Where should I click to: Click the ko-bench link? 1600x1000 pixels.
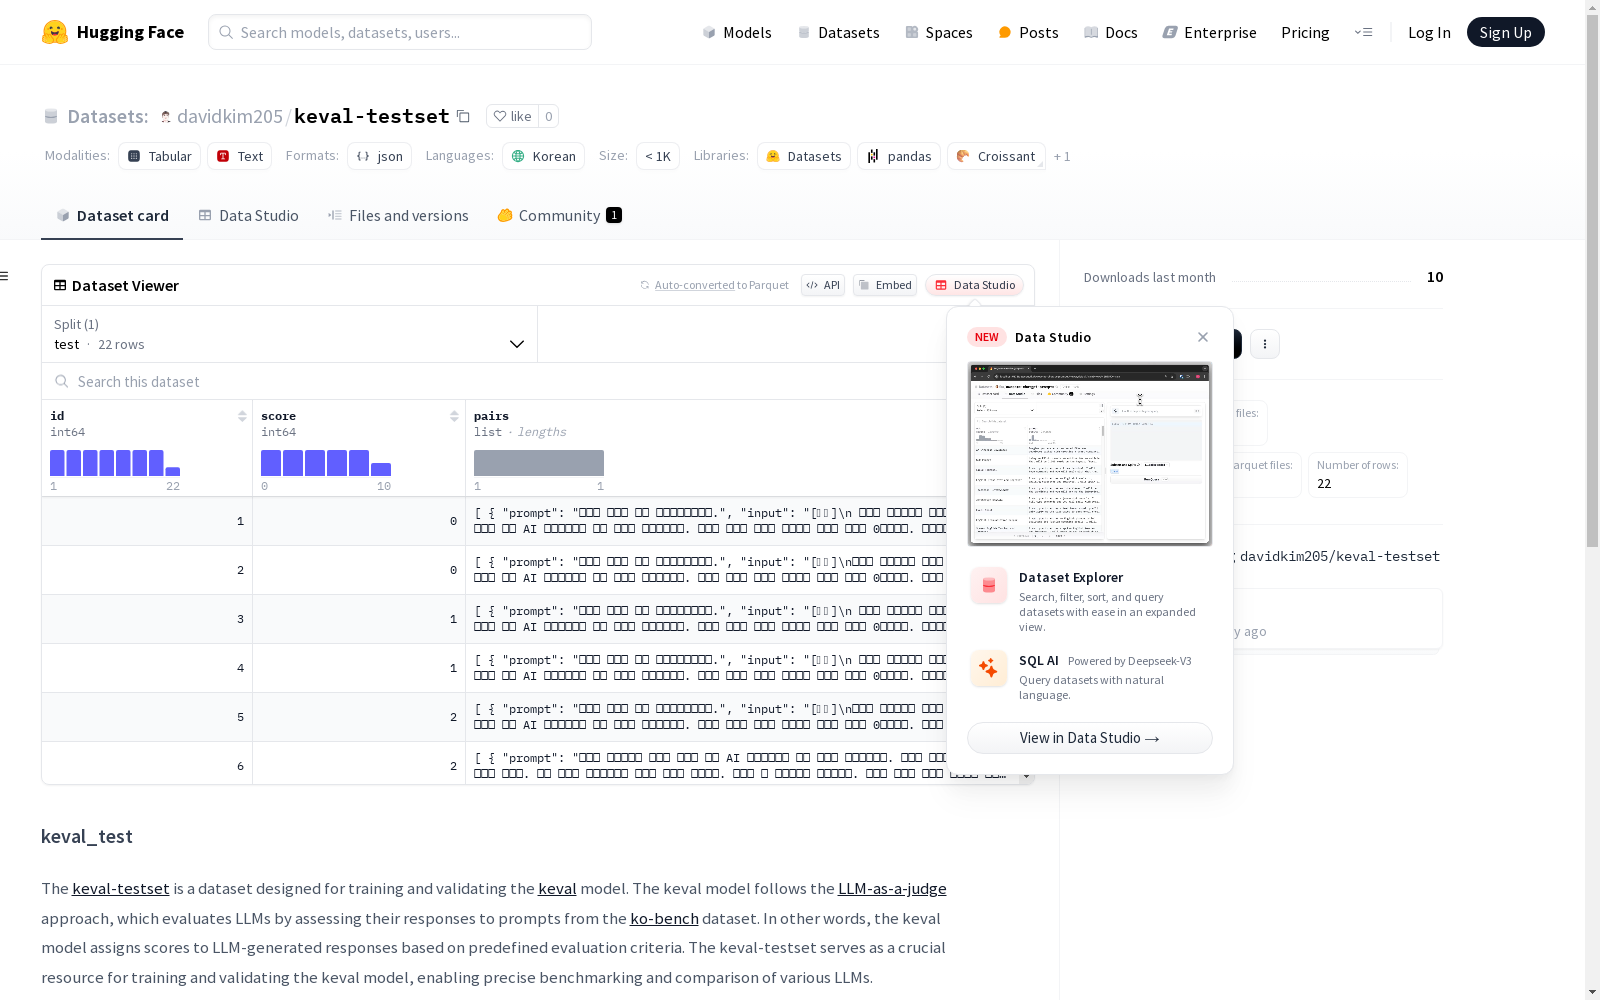(664, 918)
